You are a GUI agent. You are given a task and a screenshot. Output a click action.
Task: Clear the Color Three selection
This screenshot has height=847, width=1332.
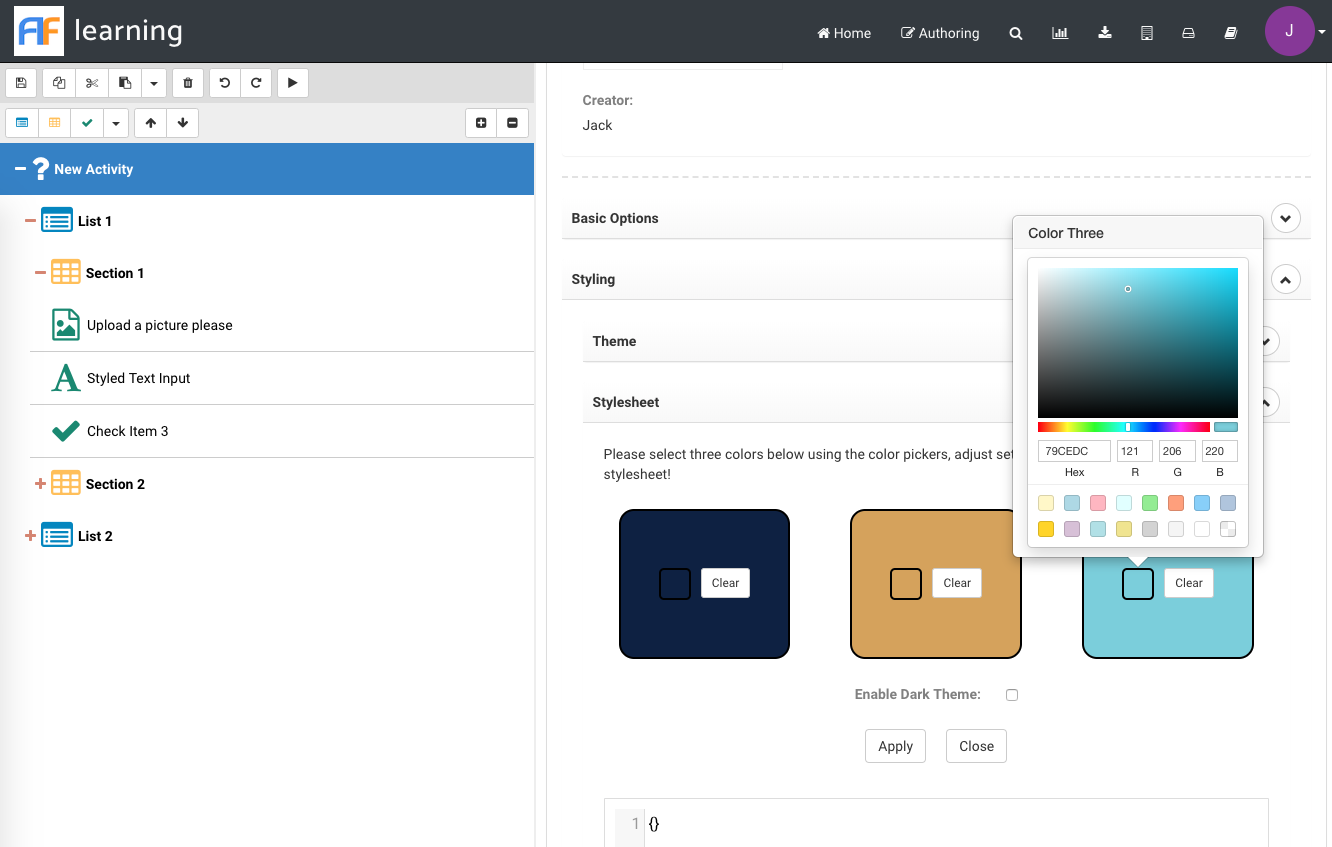pos(1188,583)
